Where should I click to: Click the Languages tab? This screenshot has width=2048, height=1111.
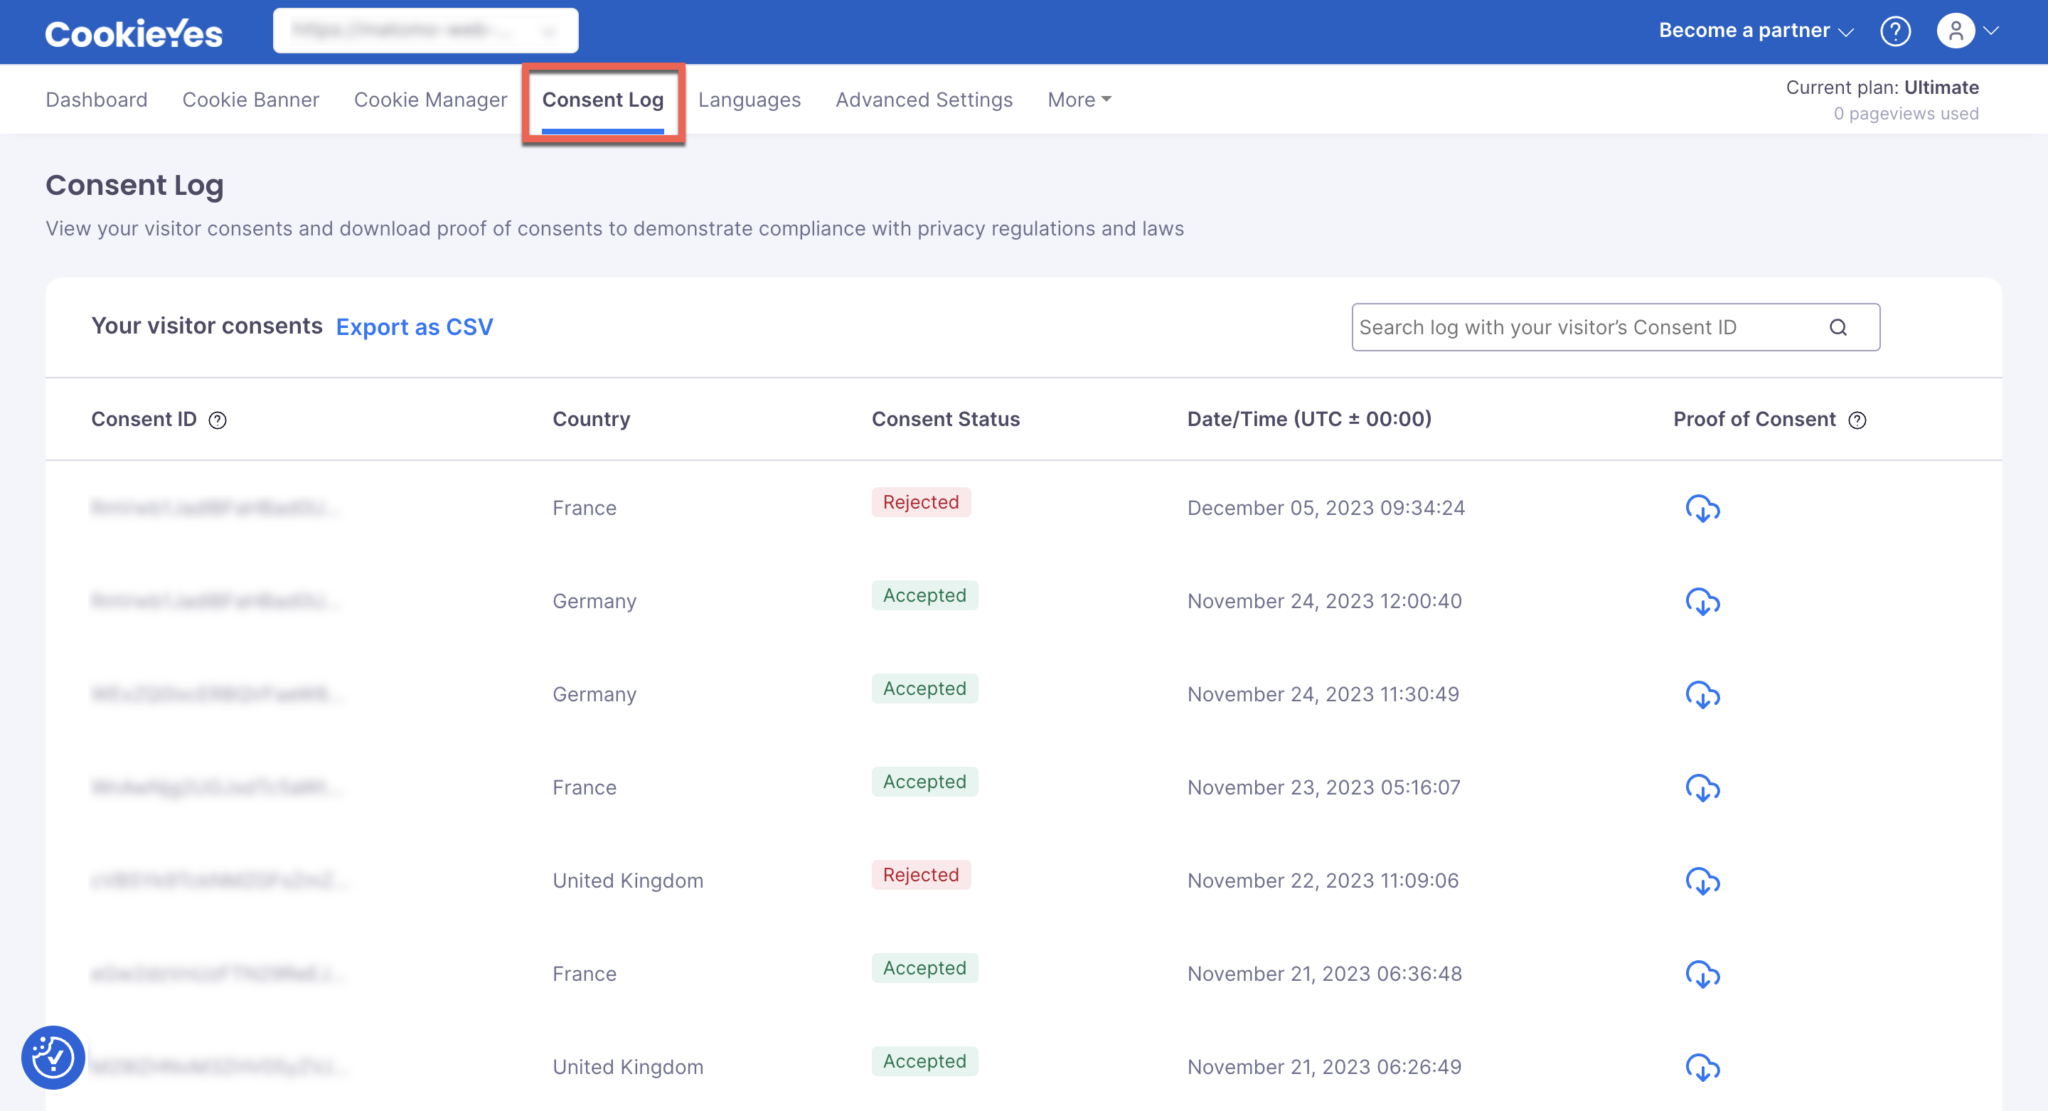pos(749,99)
